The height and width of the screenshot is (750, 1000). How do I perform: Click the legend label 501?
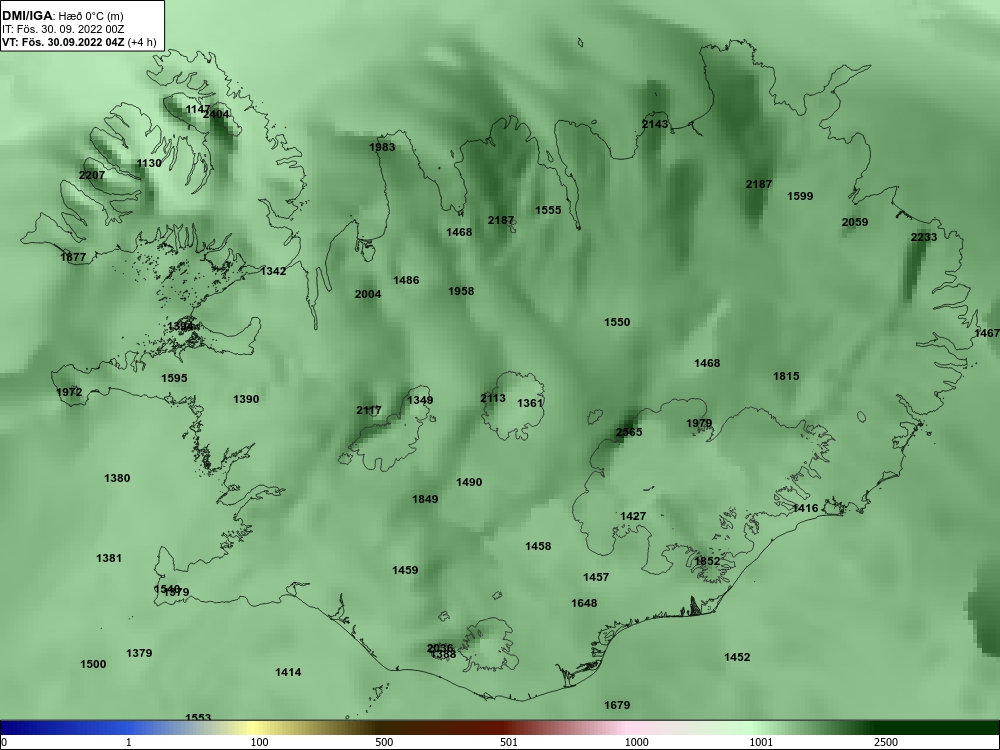click(508, 742)
